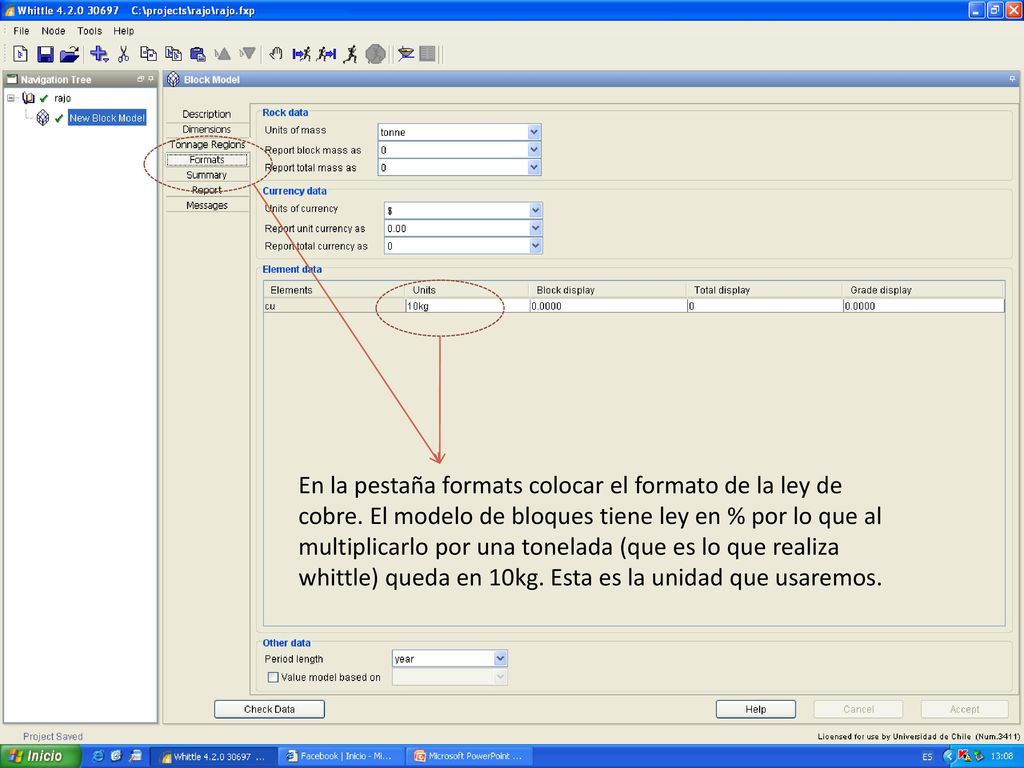The height and width of the screenshot is (768, 1024).
Task: Click the tray expand arrow icon
Action: coord(948,756)
